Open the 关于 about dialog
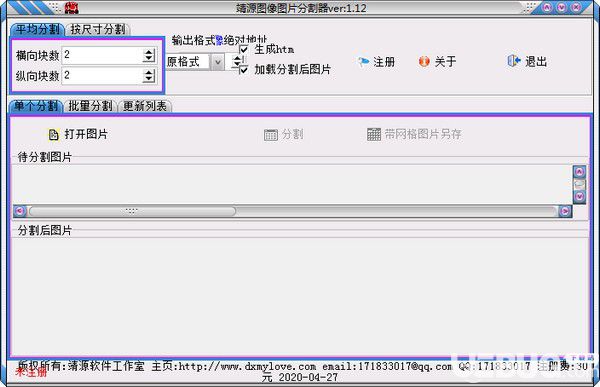Viewport: 600px width, 387px height. (x=437, y=62)
